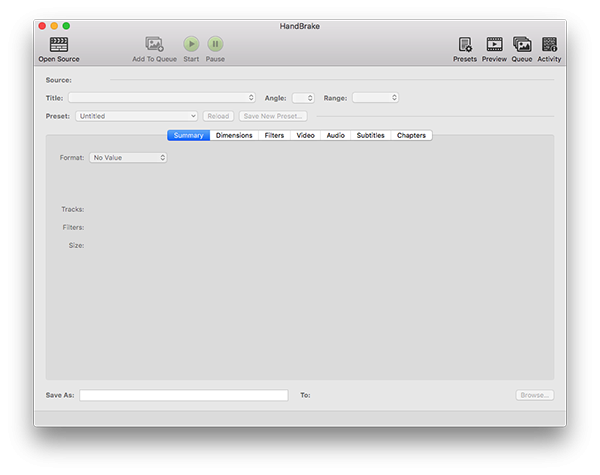Open the Presets panel icon
The height and width of the screenshot is (475, 600).
[x=465, y=44]
